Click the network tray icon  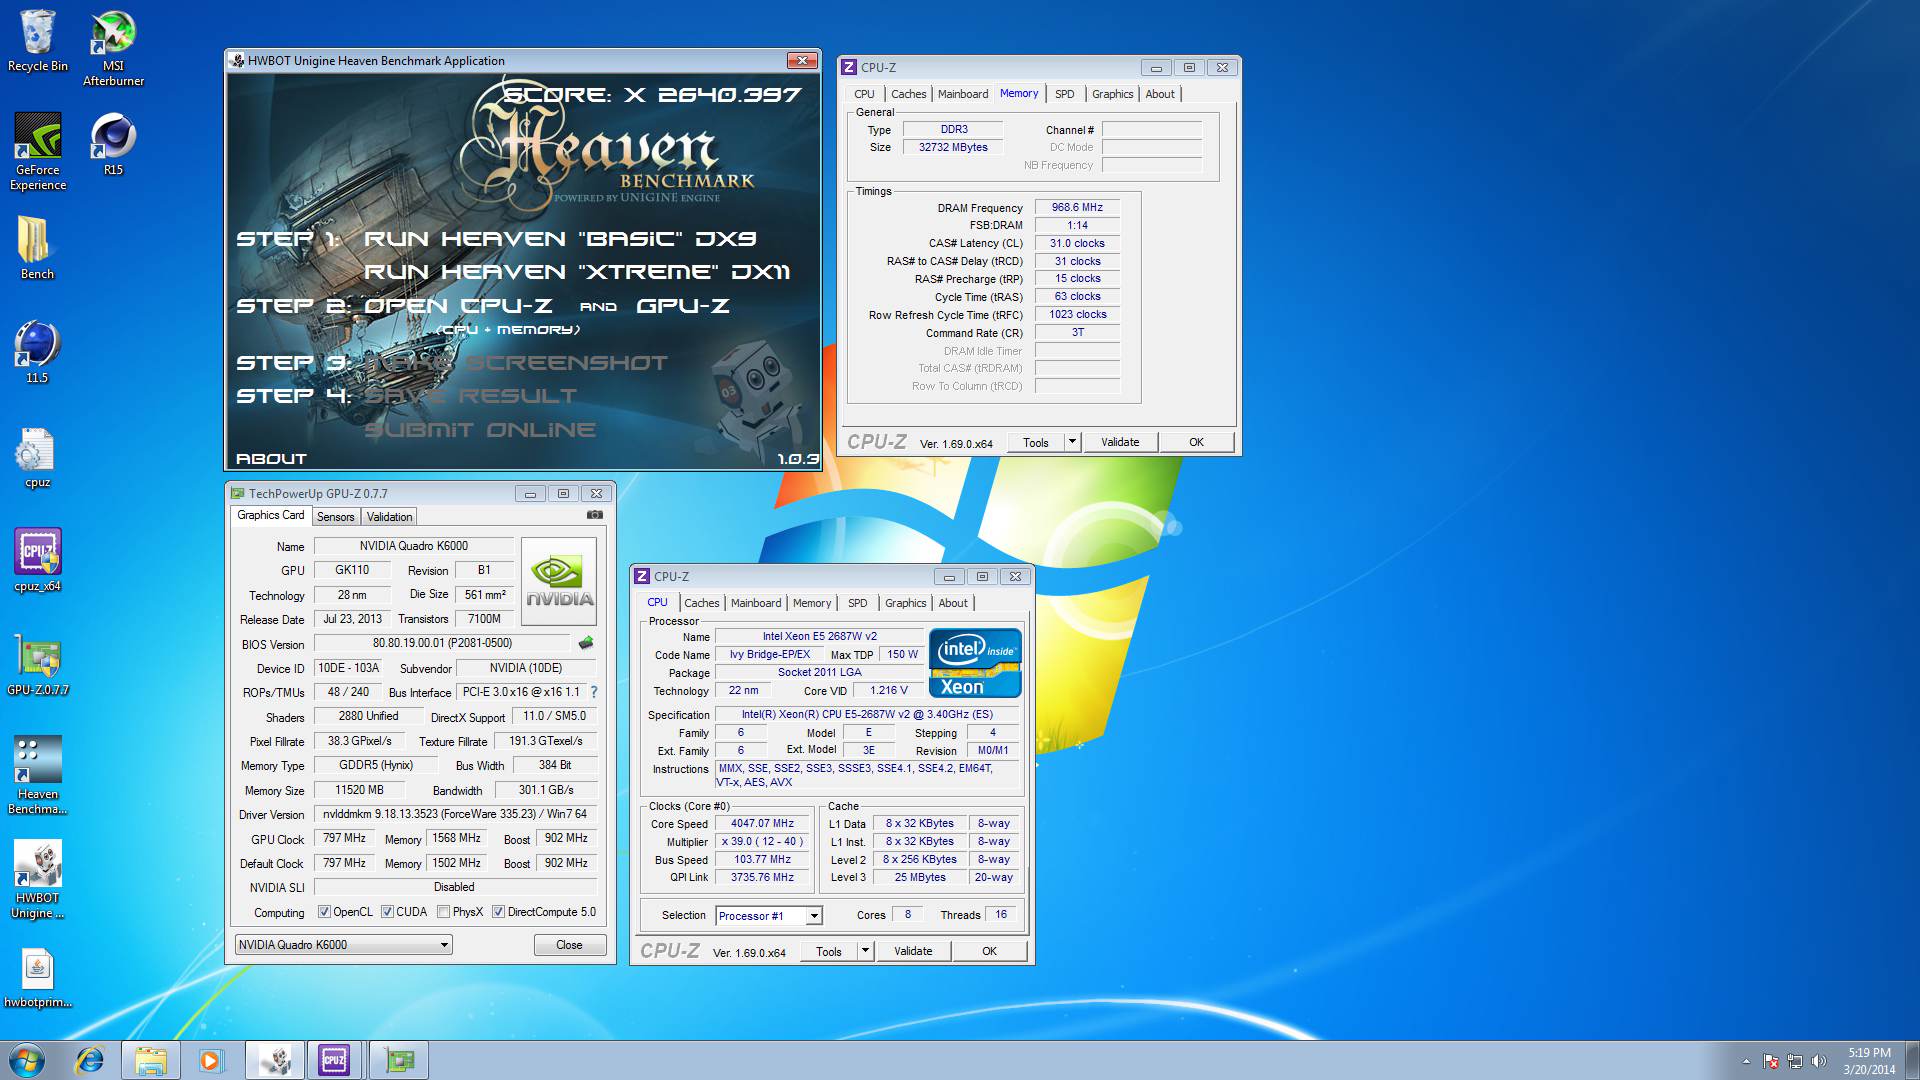tap(1795, 1061)
